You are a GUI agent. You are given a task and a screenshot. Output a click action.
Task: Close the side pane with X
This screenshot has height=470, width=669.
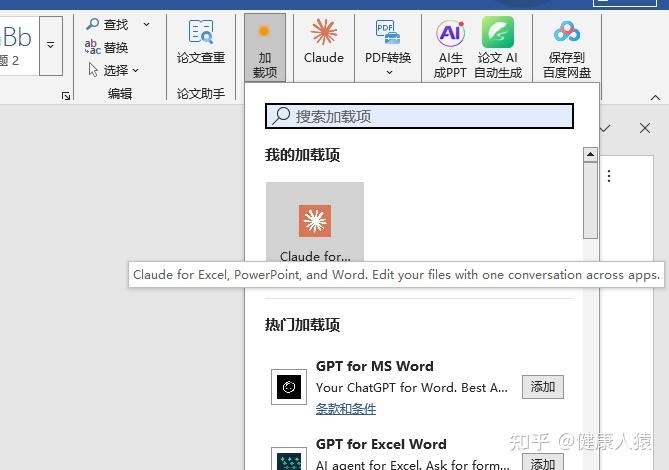(x=645, y=128)
